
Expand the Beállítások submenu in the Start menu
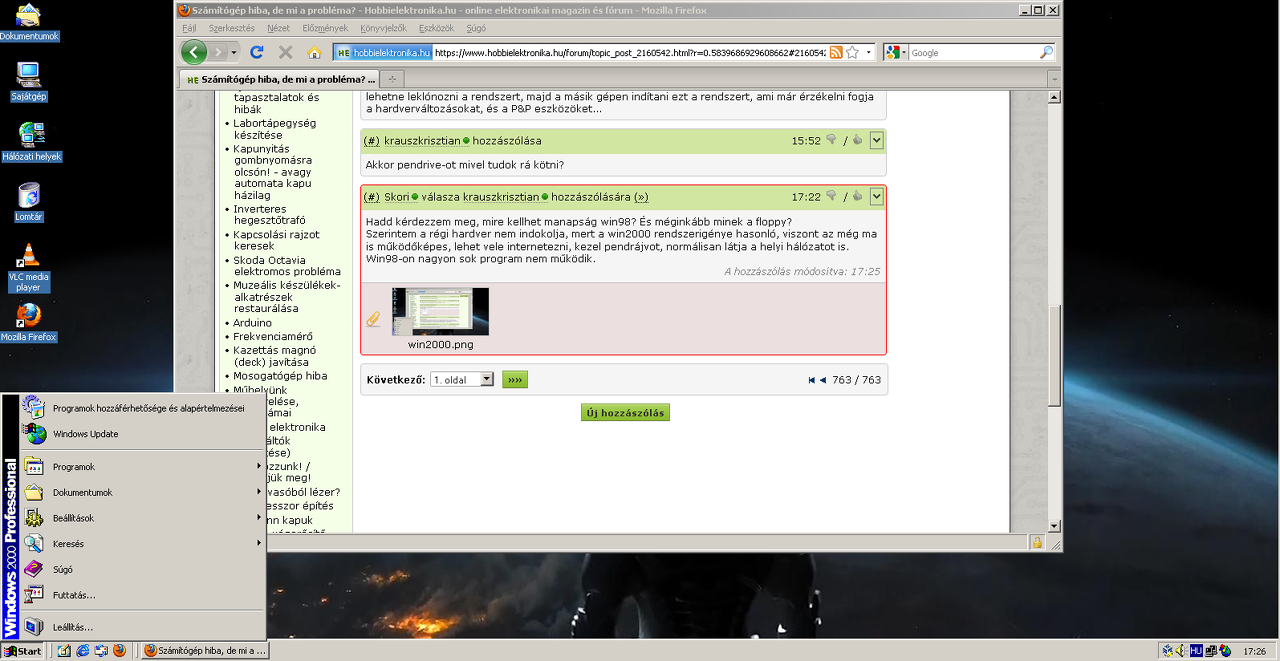tap(143, 518)
